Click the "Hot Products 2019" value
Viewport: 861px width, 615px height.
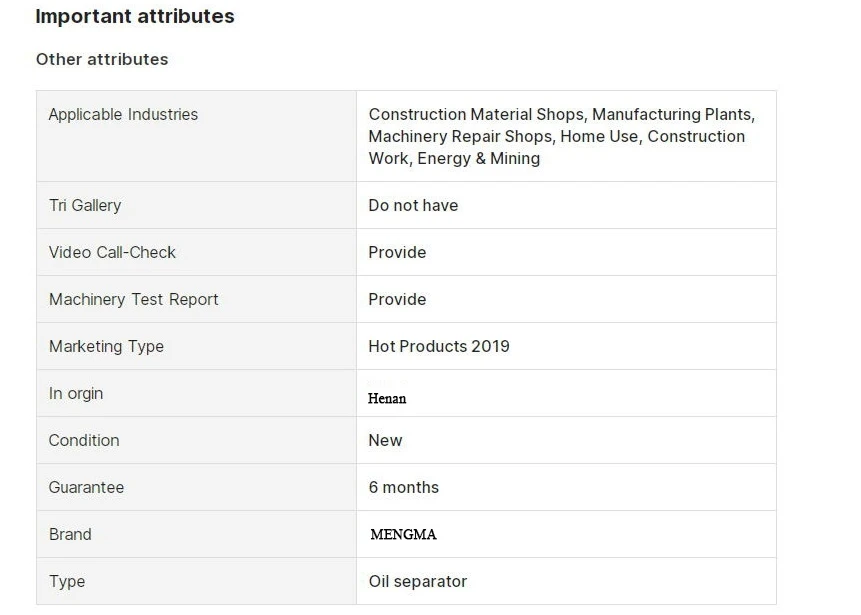click(x=439, y=346)
